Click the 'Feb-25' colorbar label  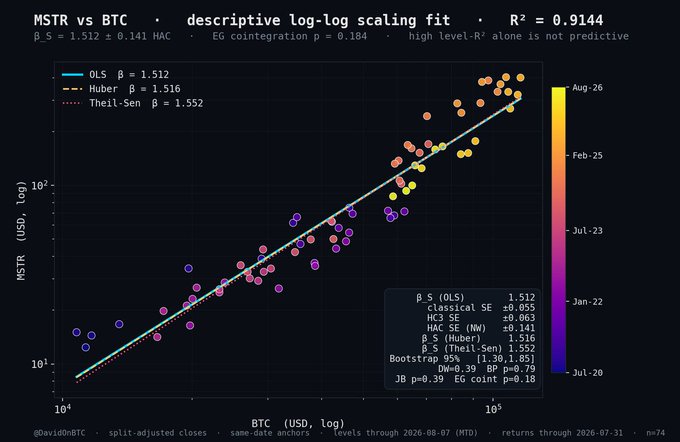click(x=588, y=156)
